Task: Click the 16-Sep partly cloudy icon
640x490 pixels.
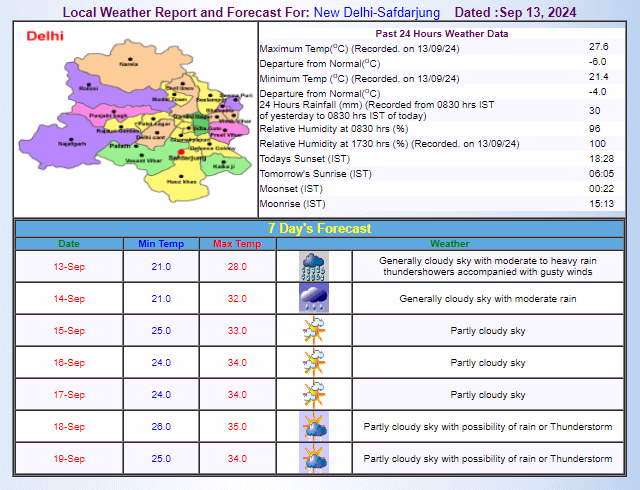Action: 315,362
